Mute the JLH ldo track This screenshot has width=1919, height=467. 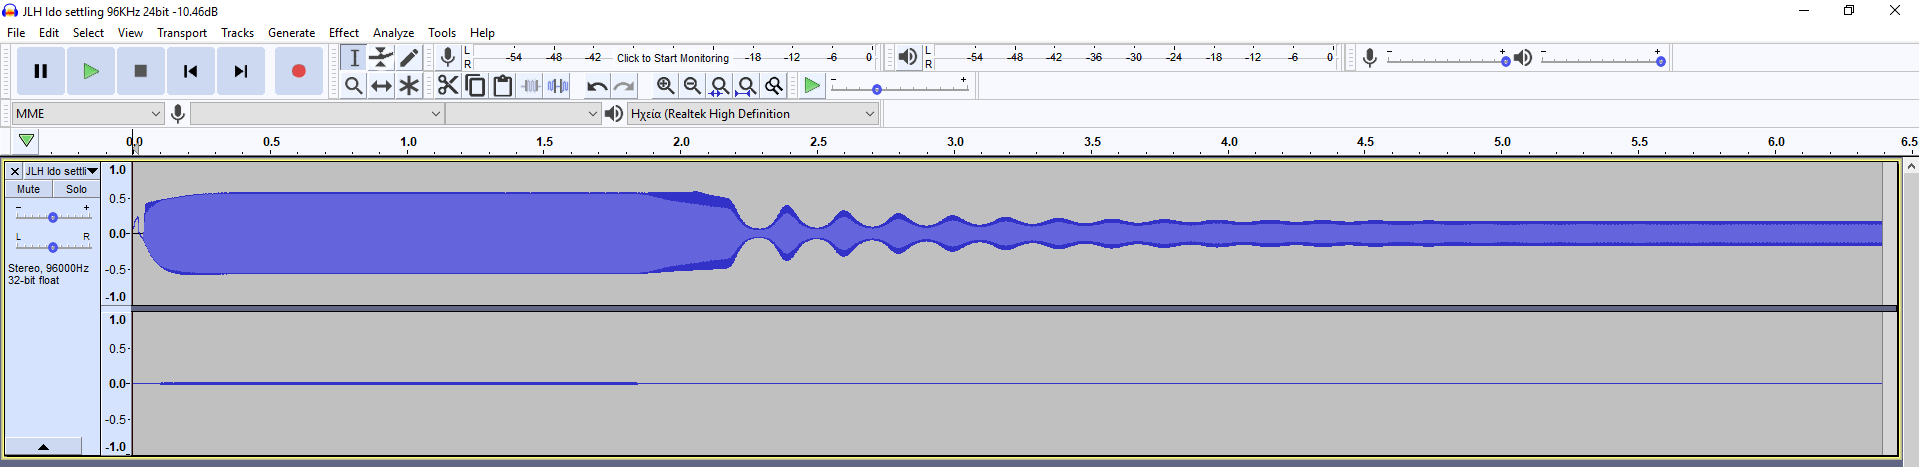[29, 189]
